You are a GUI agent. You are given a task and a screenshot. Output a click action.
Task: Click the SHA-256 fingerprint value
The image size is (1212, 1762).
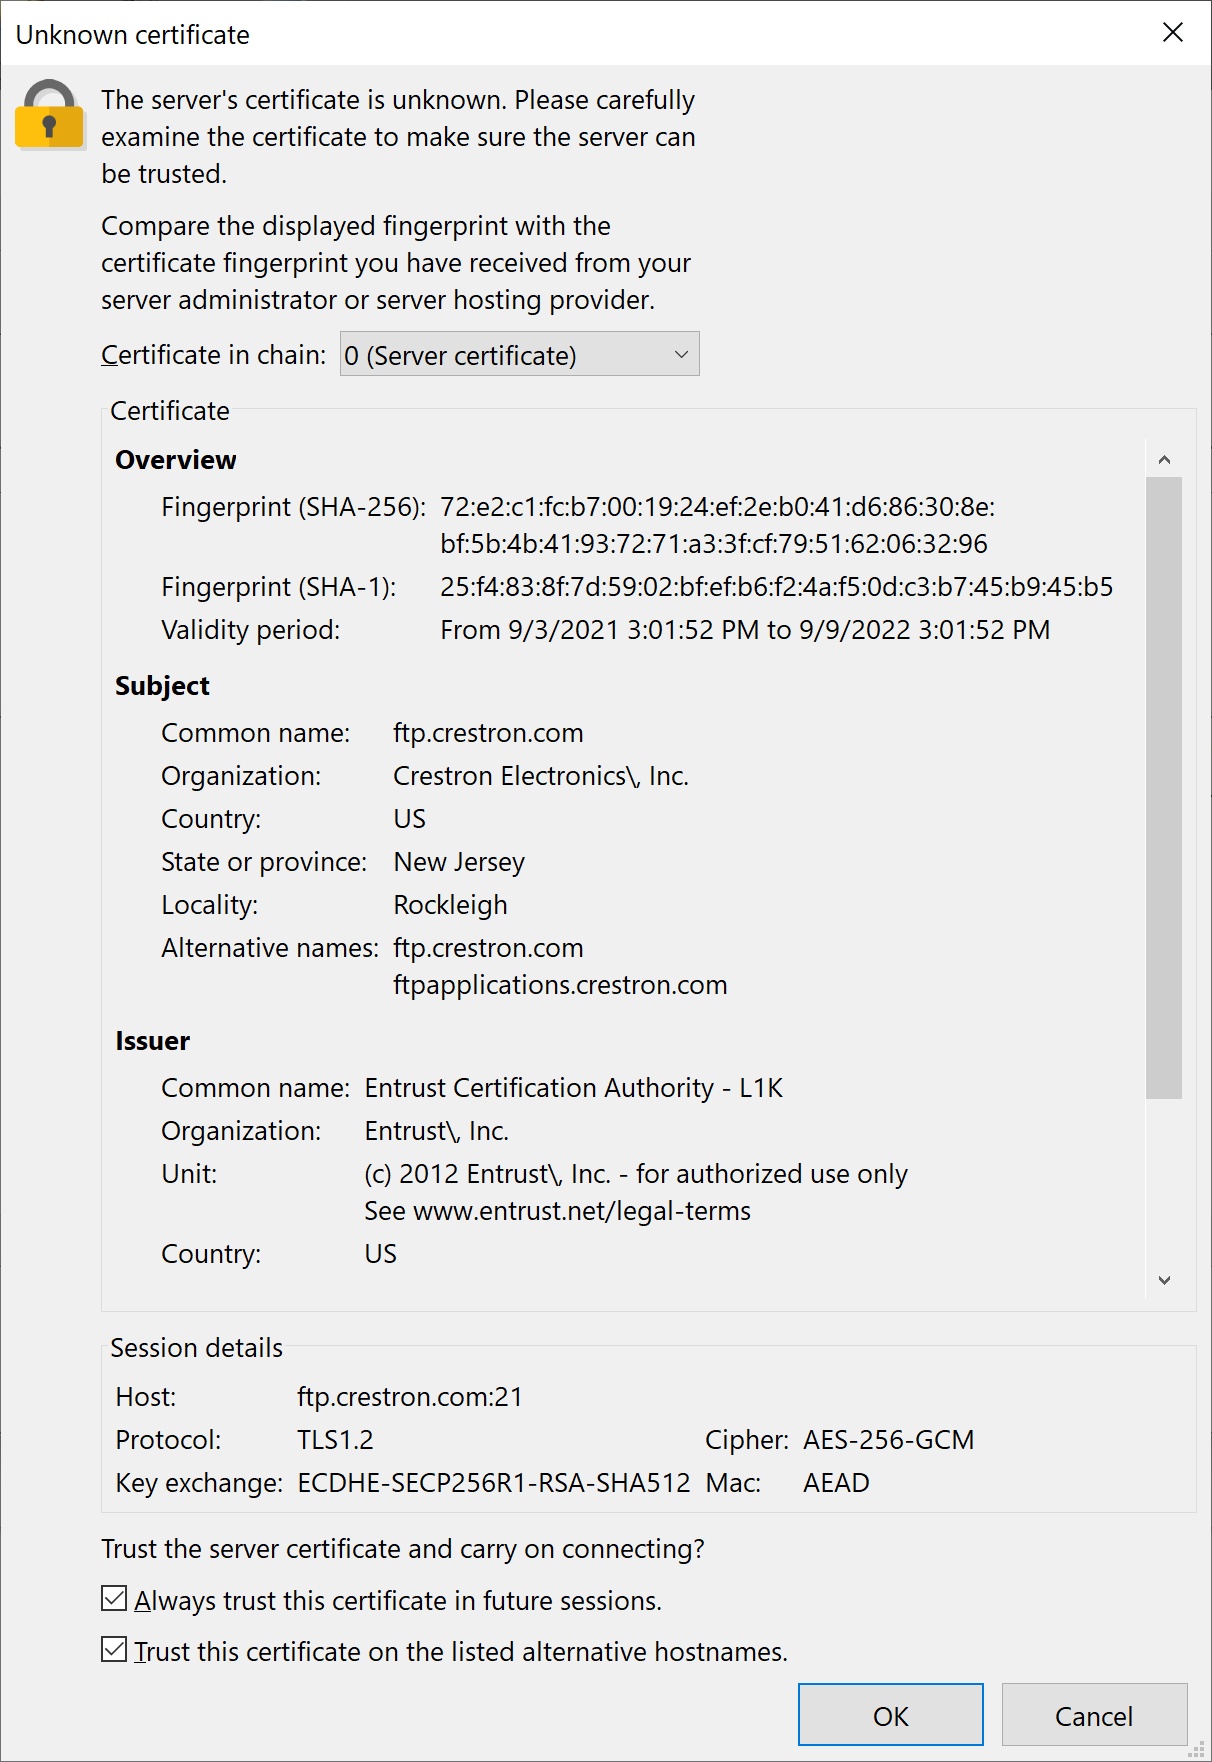coord(716,525)
